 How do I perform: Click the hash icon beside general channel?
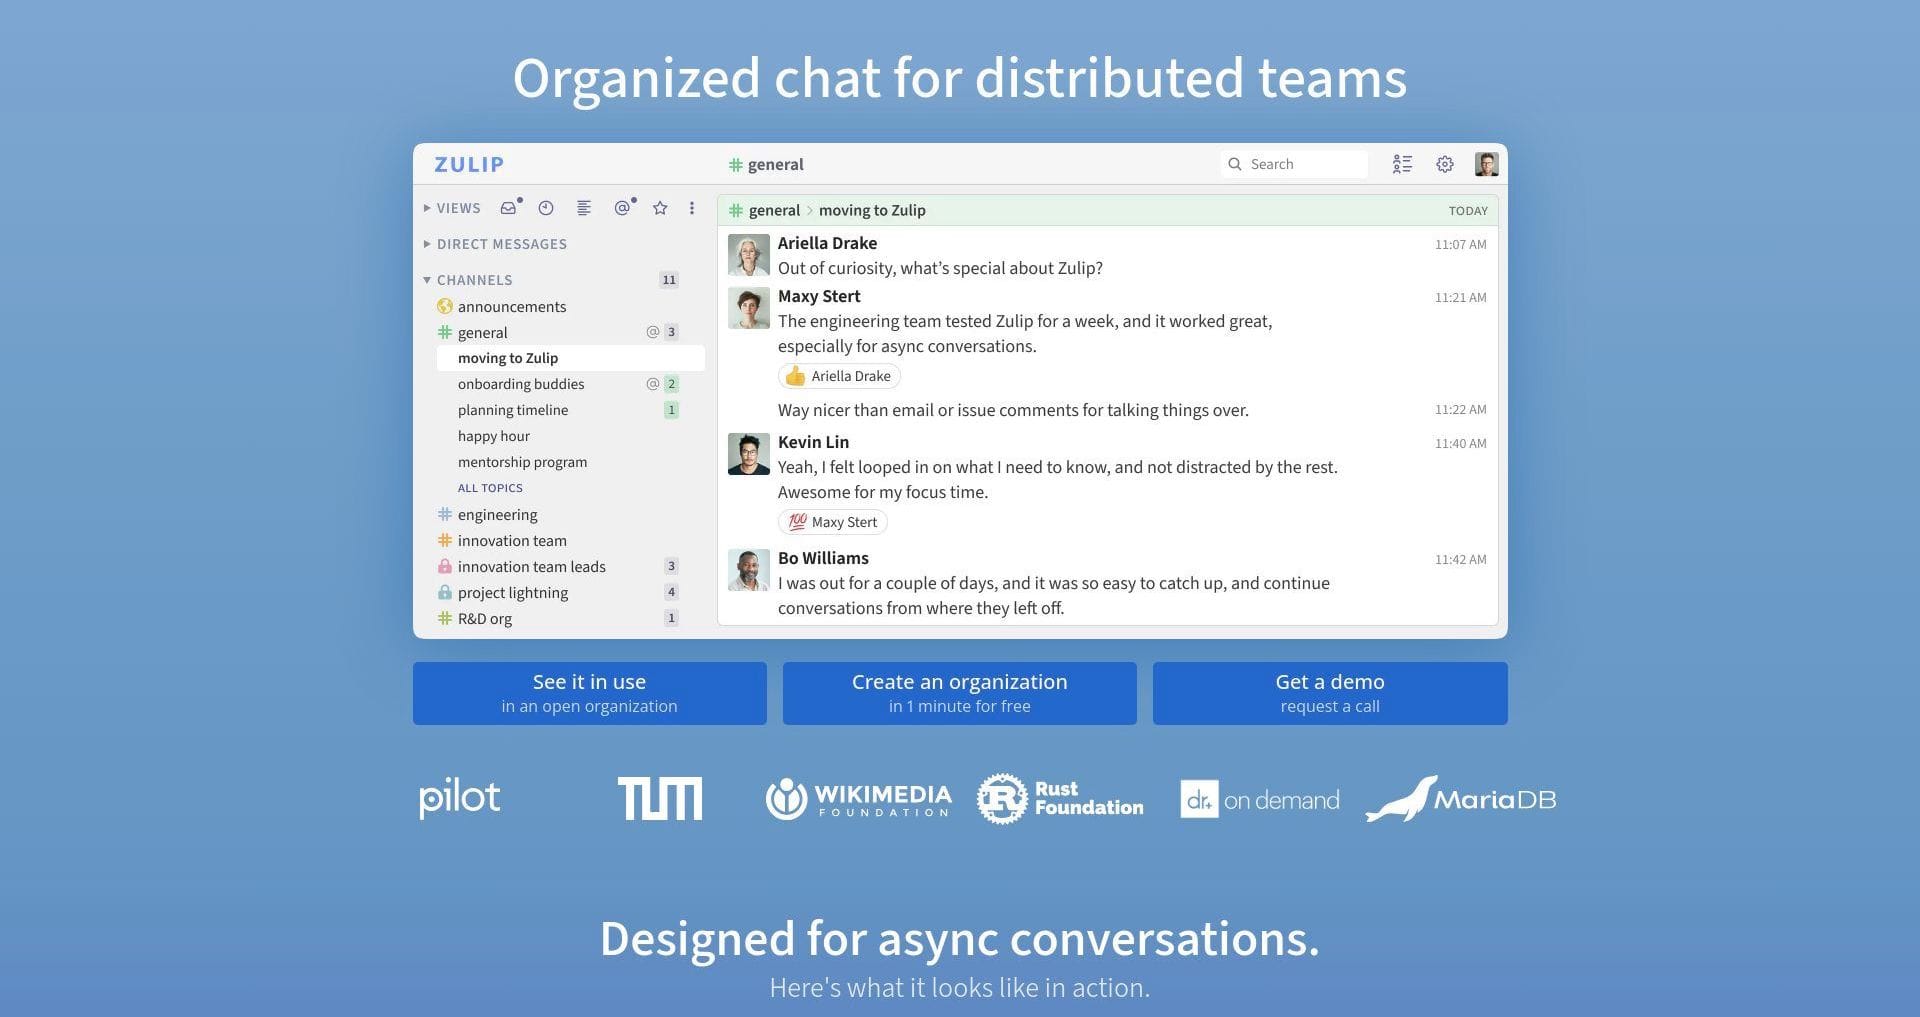coord(445,332)
